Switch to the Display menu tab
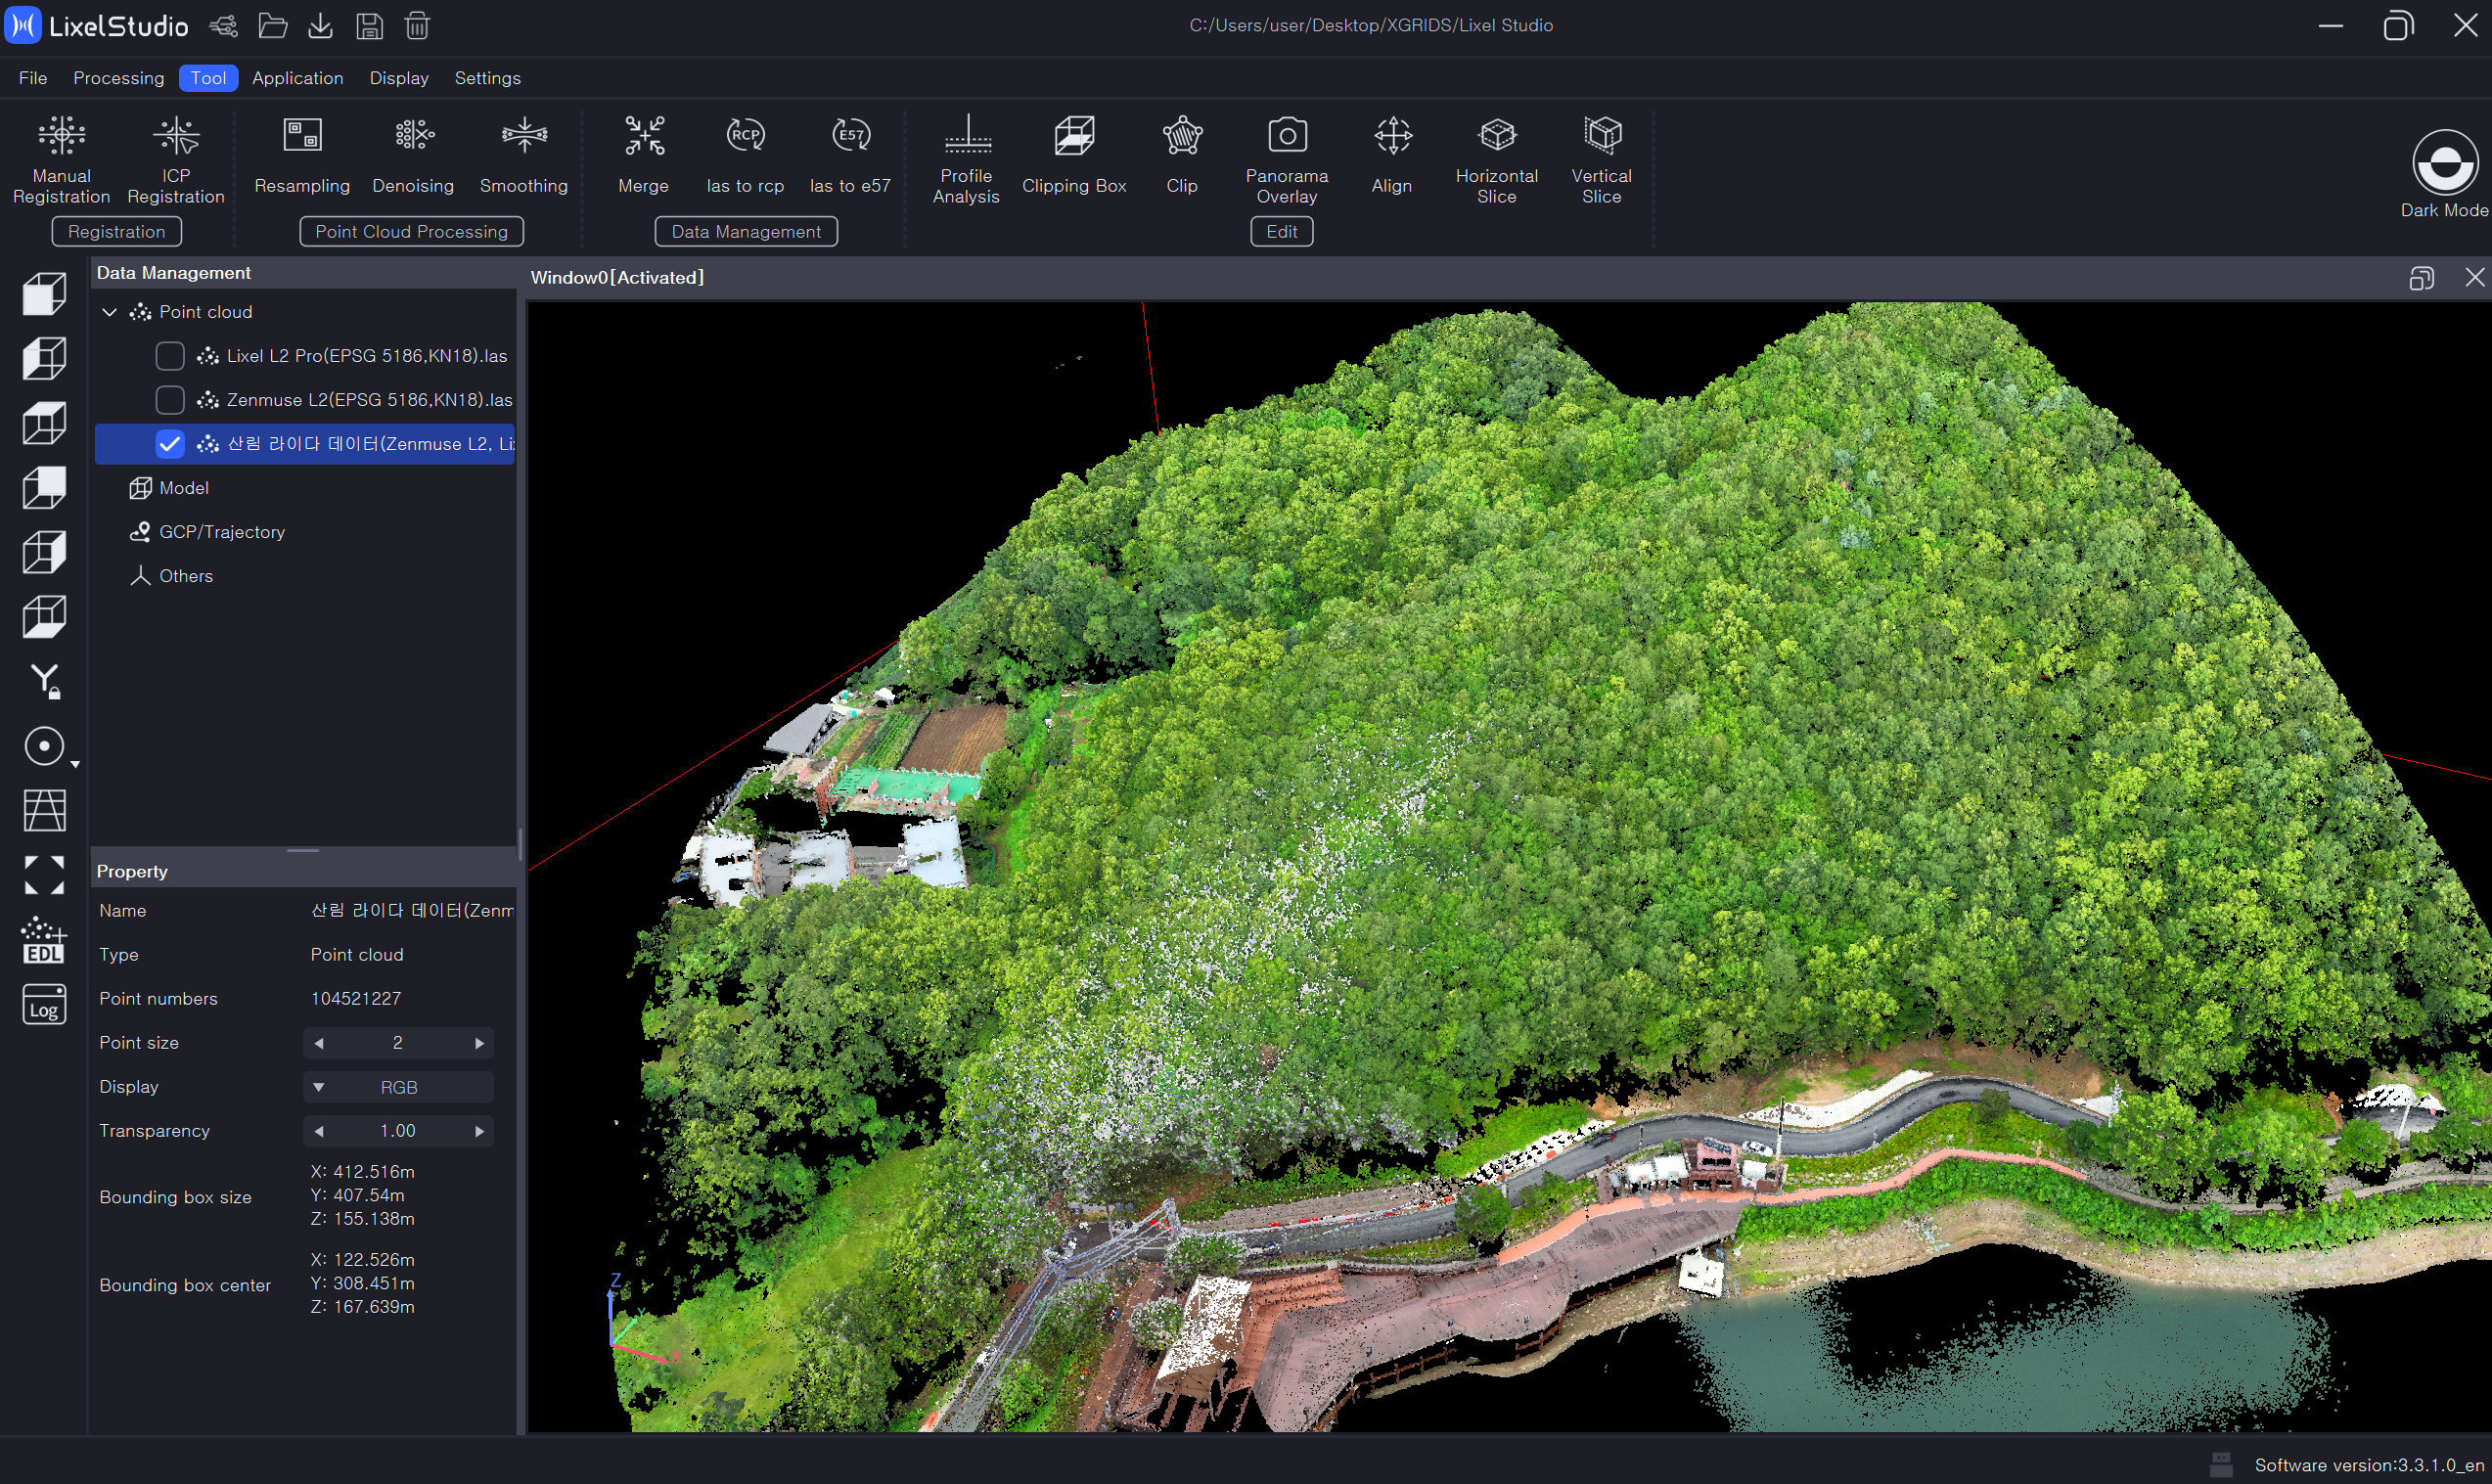Image resolution: width=2492 pixels, height=1484 pixels. pyautogui.click(x=398, y=78)
